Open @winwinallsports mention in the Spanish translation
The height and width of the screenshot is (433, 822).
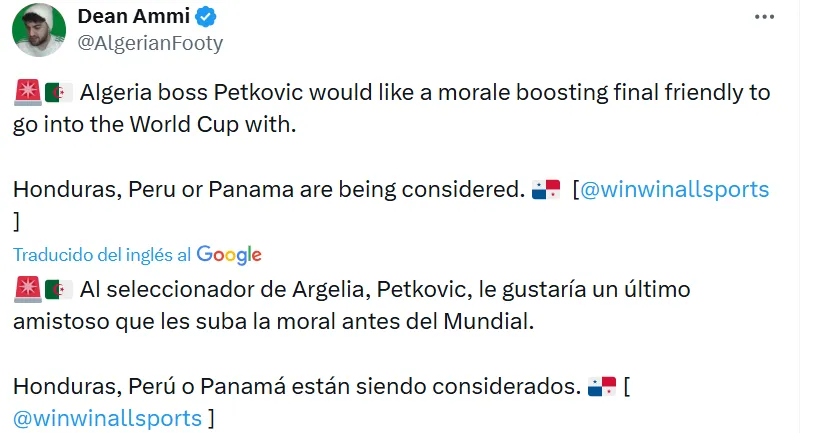(x=108, y=417)
